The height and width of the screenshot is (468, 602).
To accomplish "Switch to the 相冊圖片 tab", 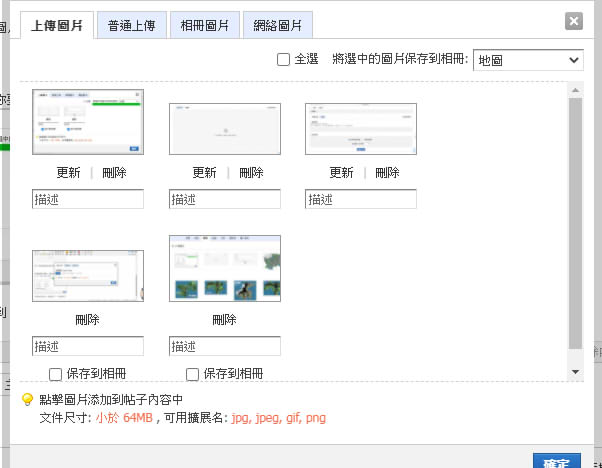I will coord(205,25).
